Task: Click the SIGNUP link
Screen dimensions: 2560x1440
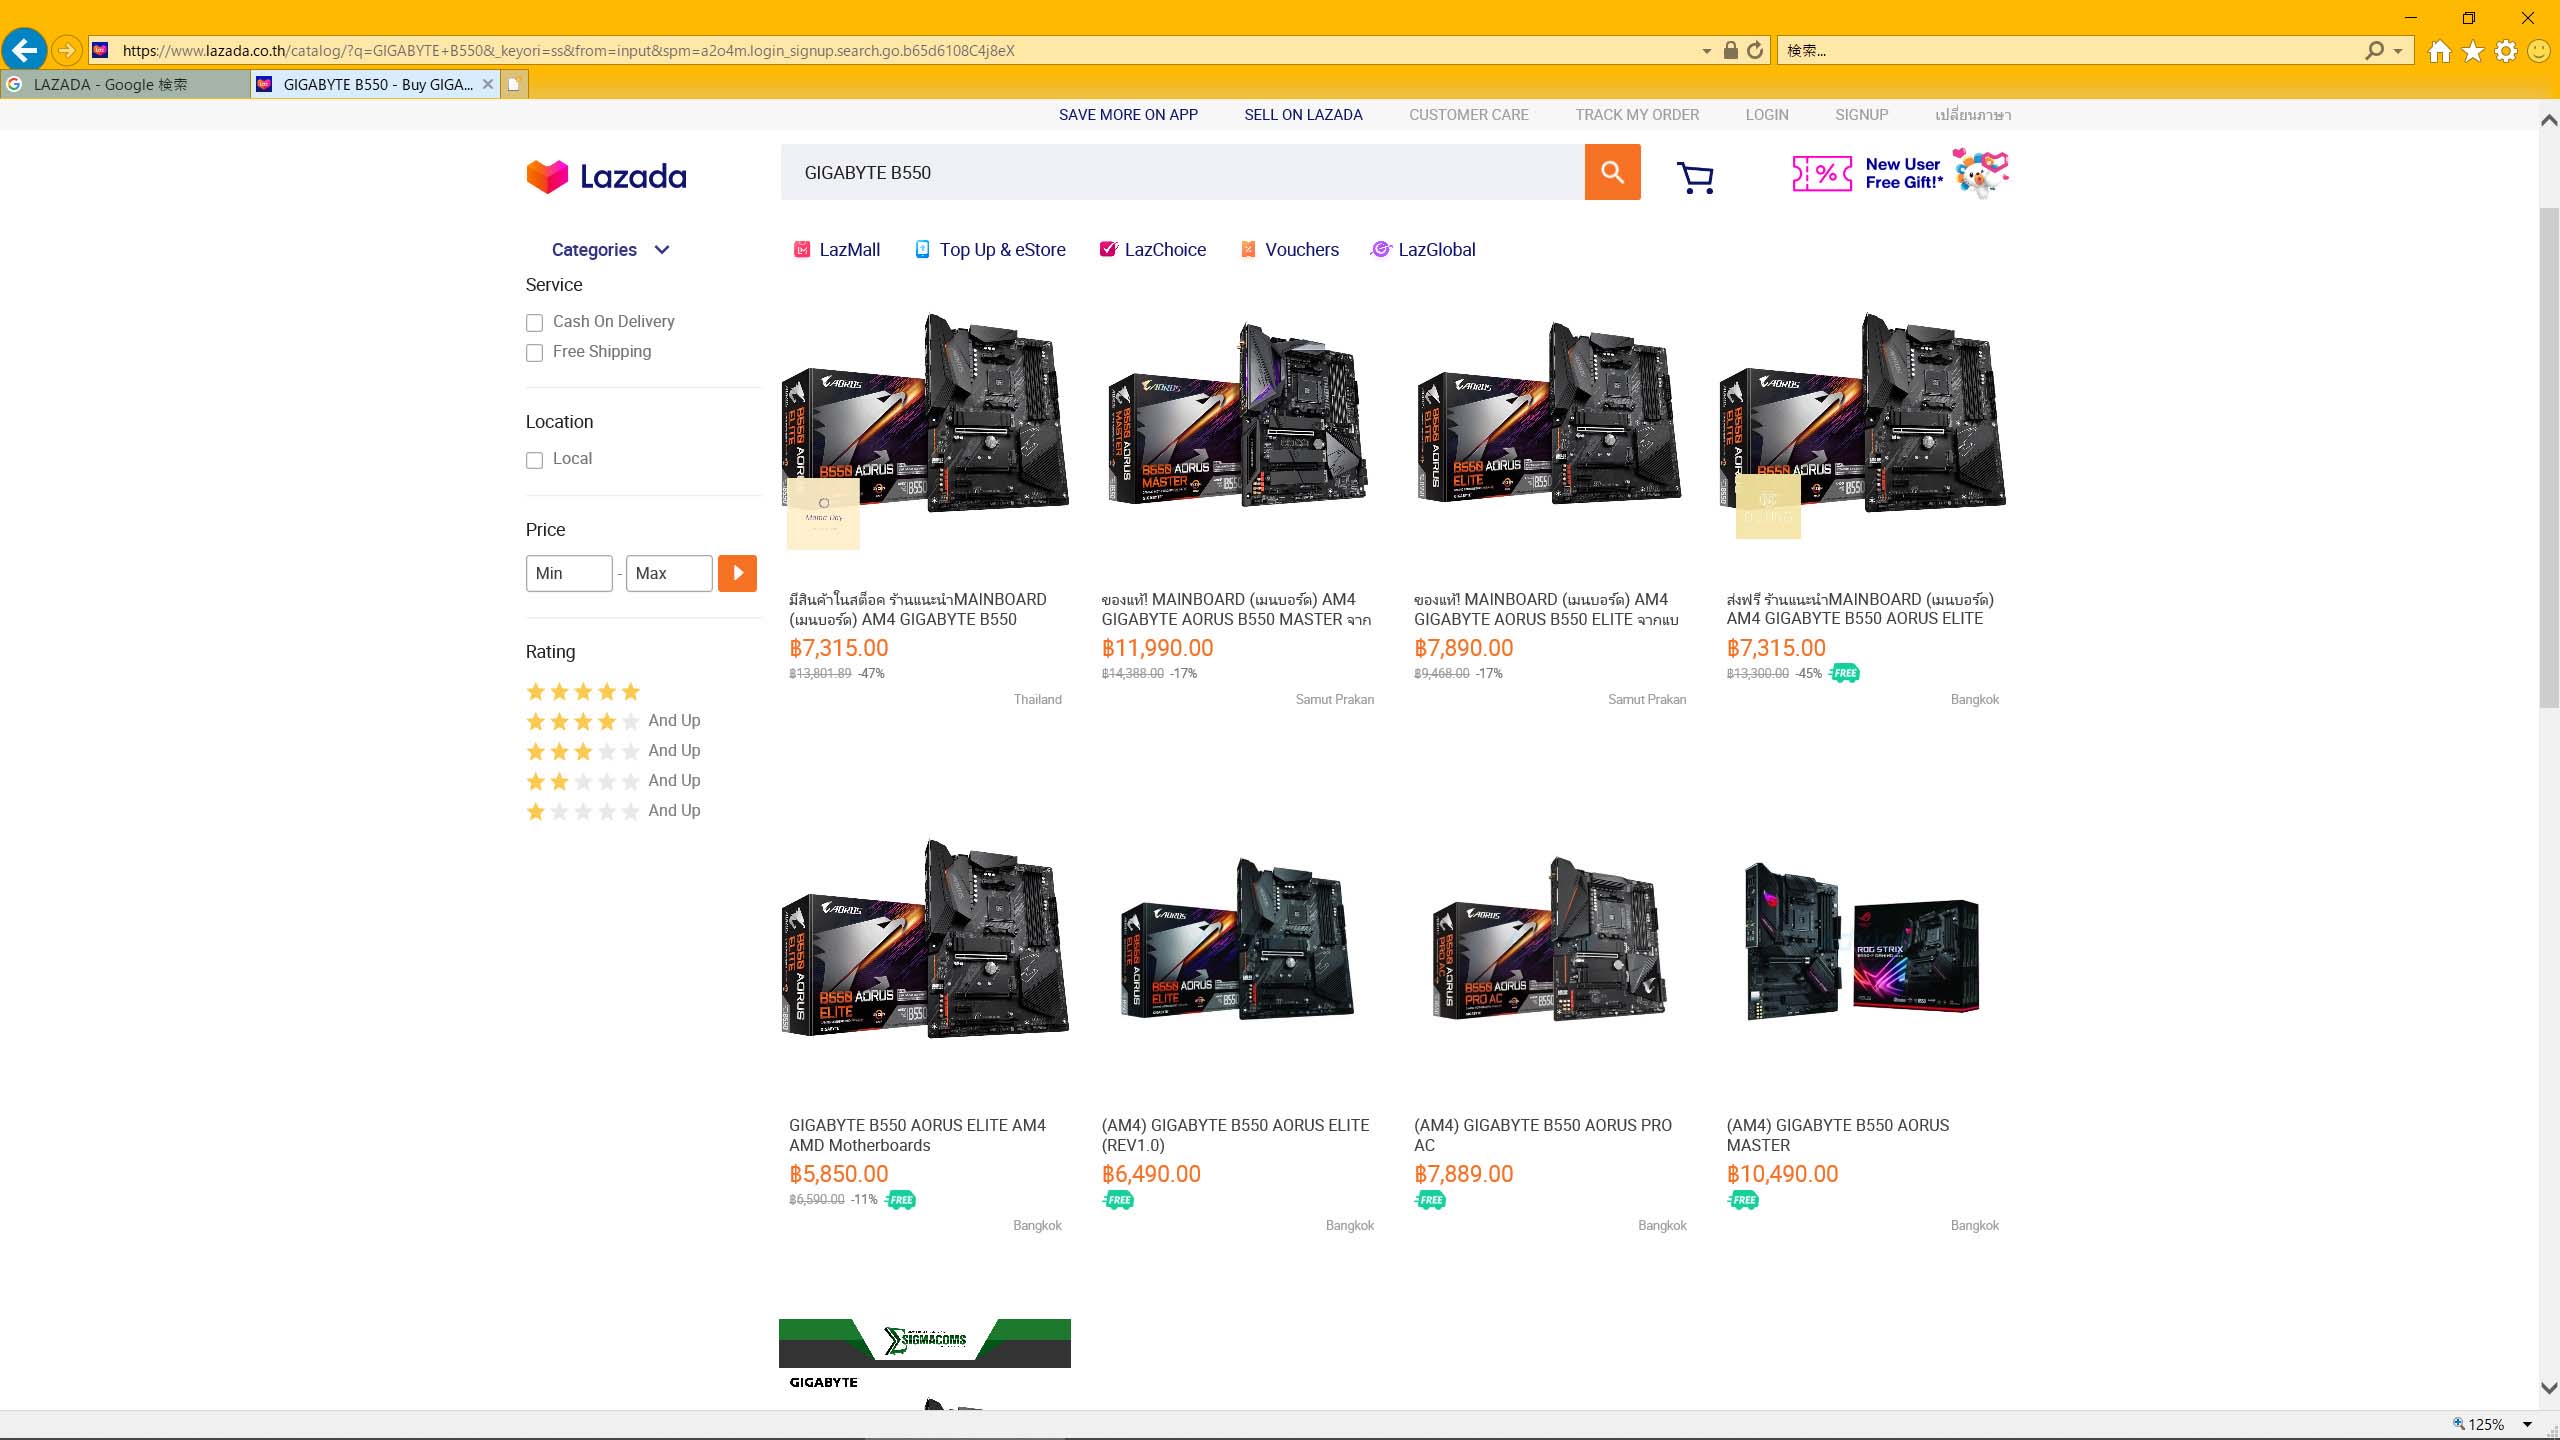Action: (1861, 115)
